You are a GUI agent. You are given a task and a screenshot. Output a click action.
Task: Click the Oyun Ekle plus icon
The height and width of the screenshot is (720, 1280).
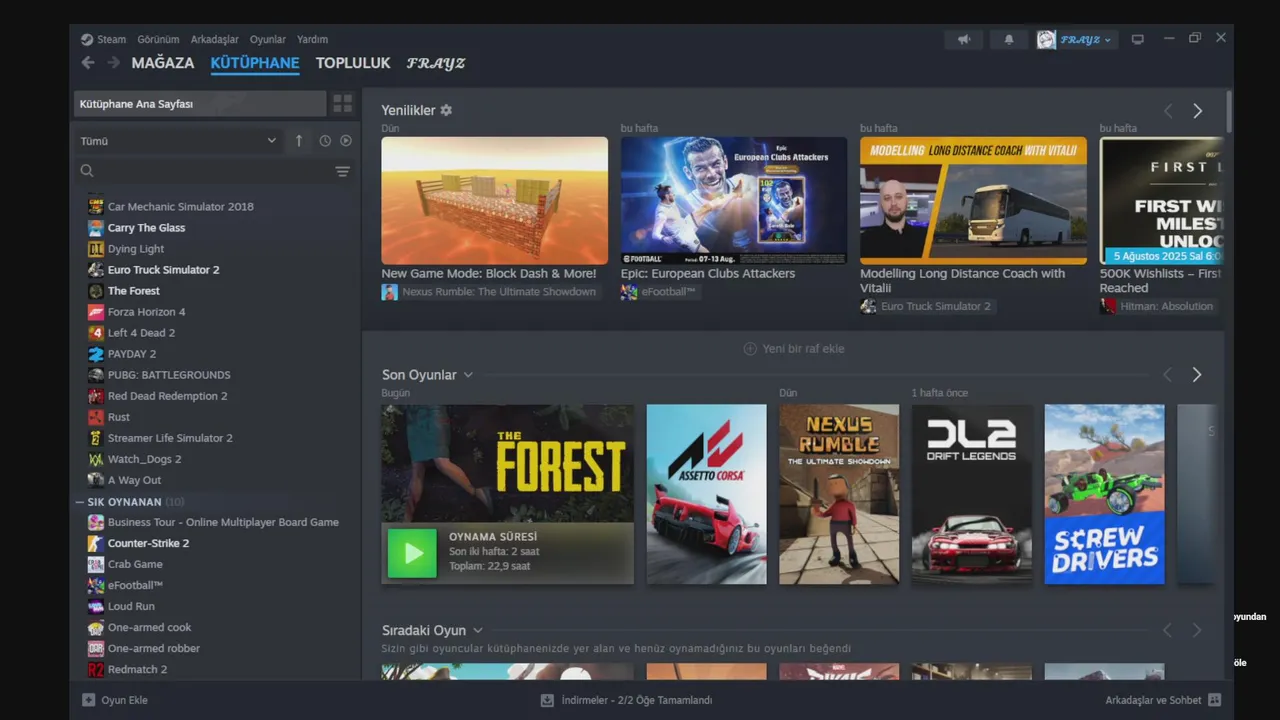(x=88, y=700)
